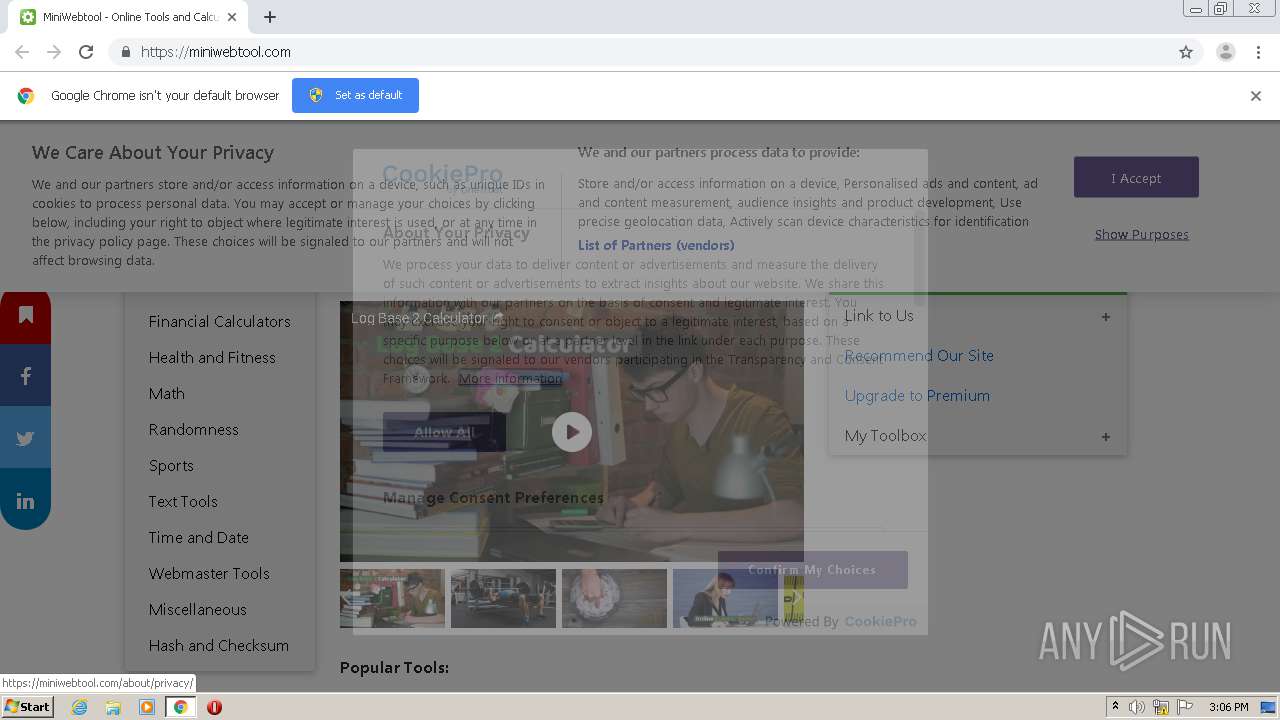Click Allow All in the CookiePro dialog

pos(443,432)
